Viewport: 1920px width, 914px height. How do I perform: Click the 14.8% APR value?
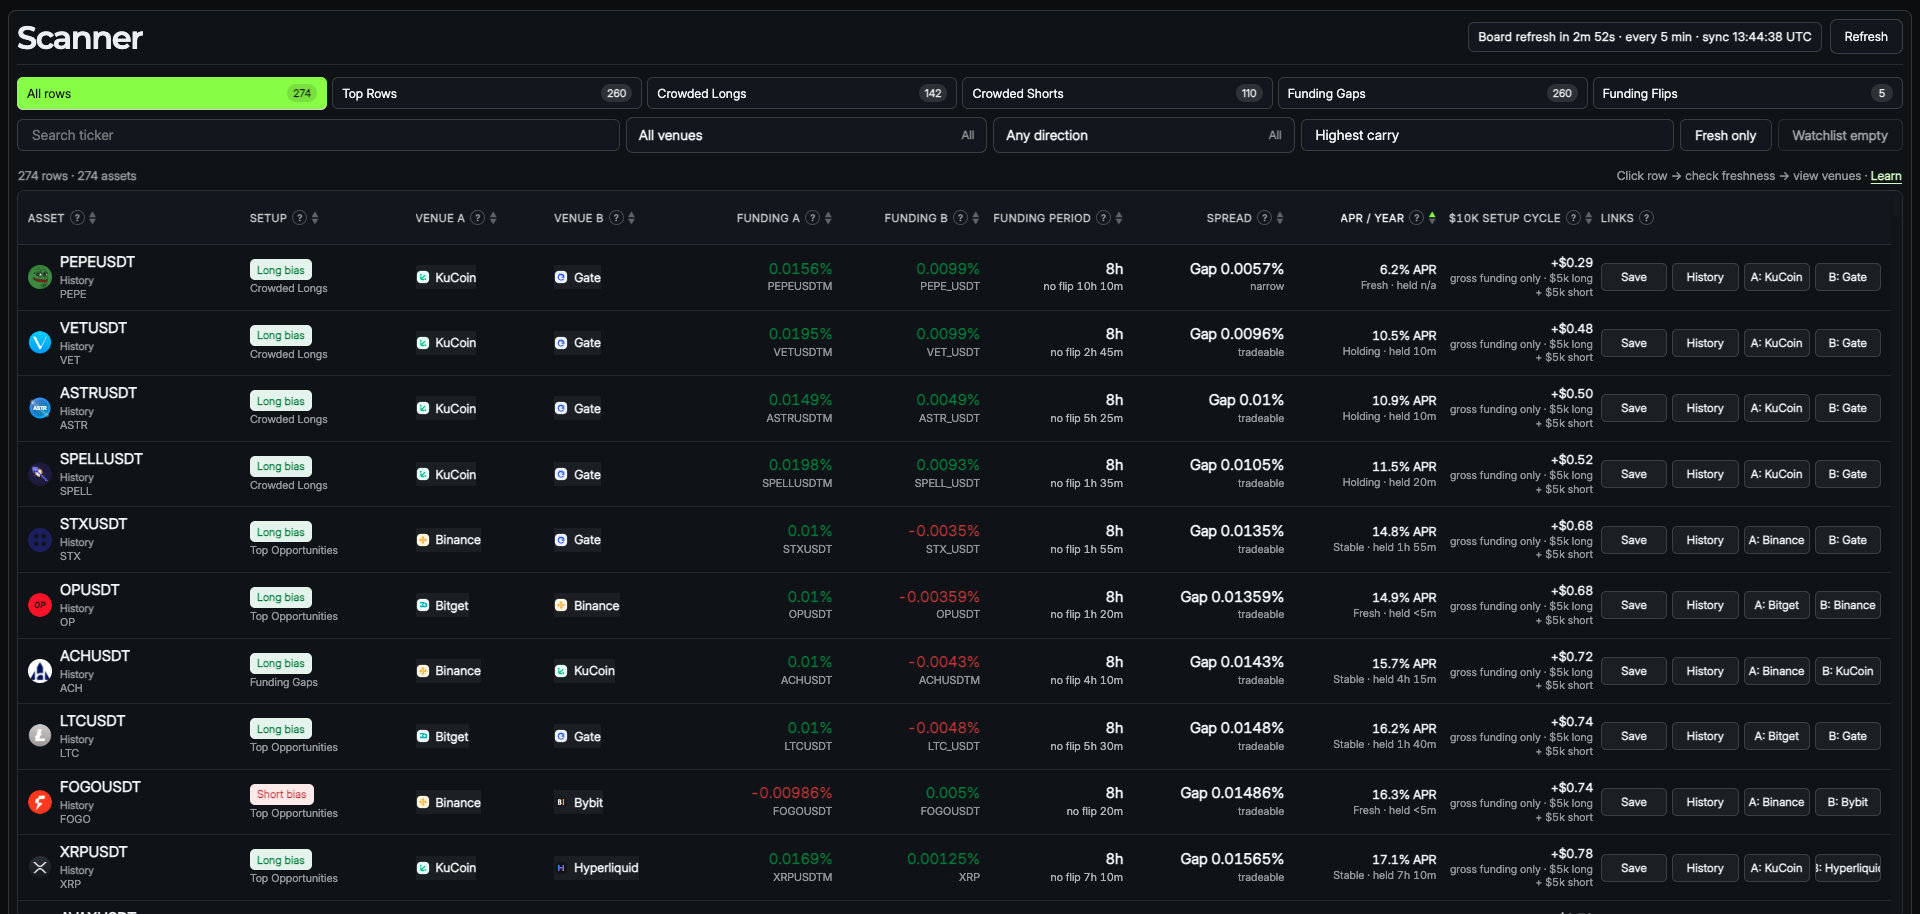point(1404,532)
